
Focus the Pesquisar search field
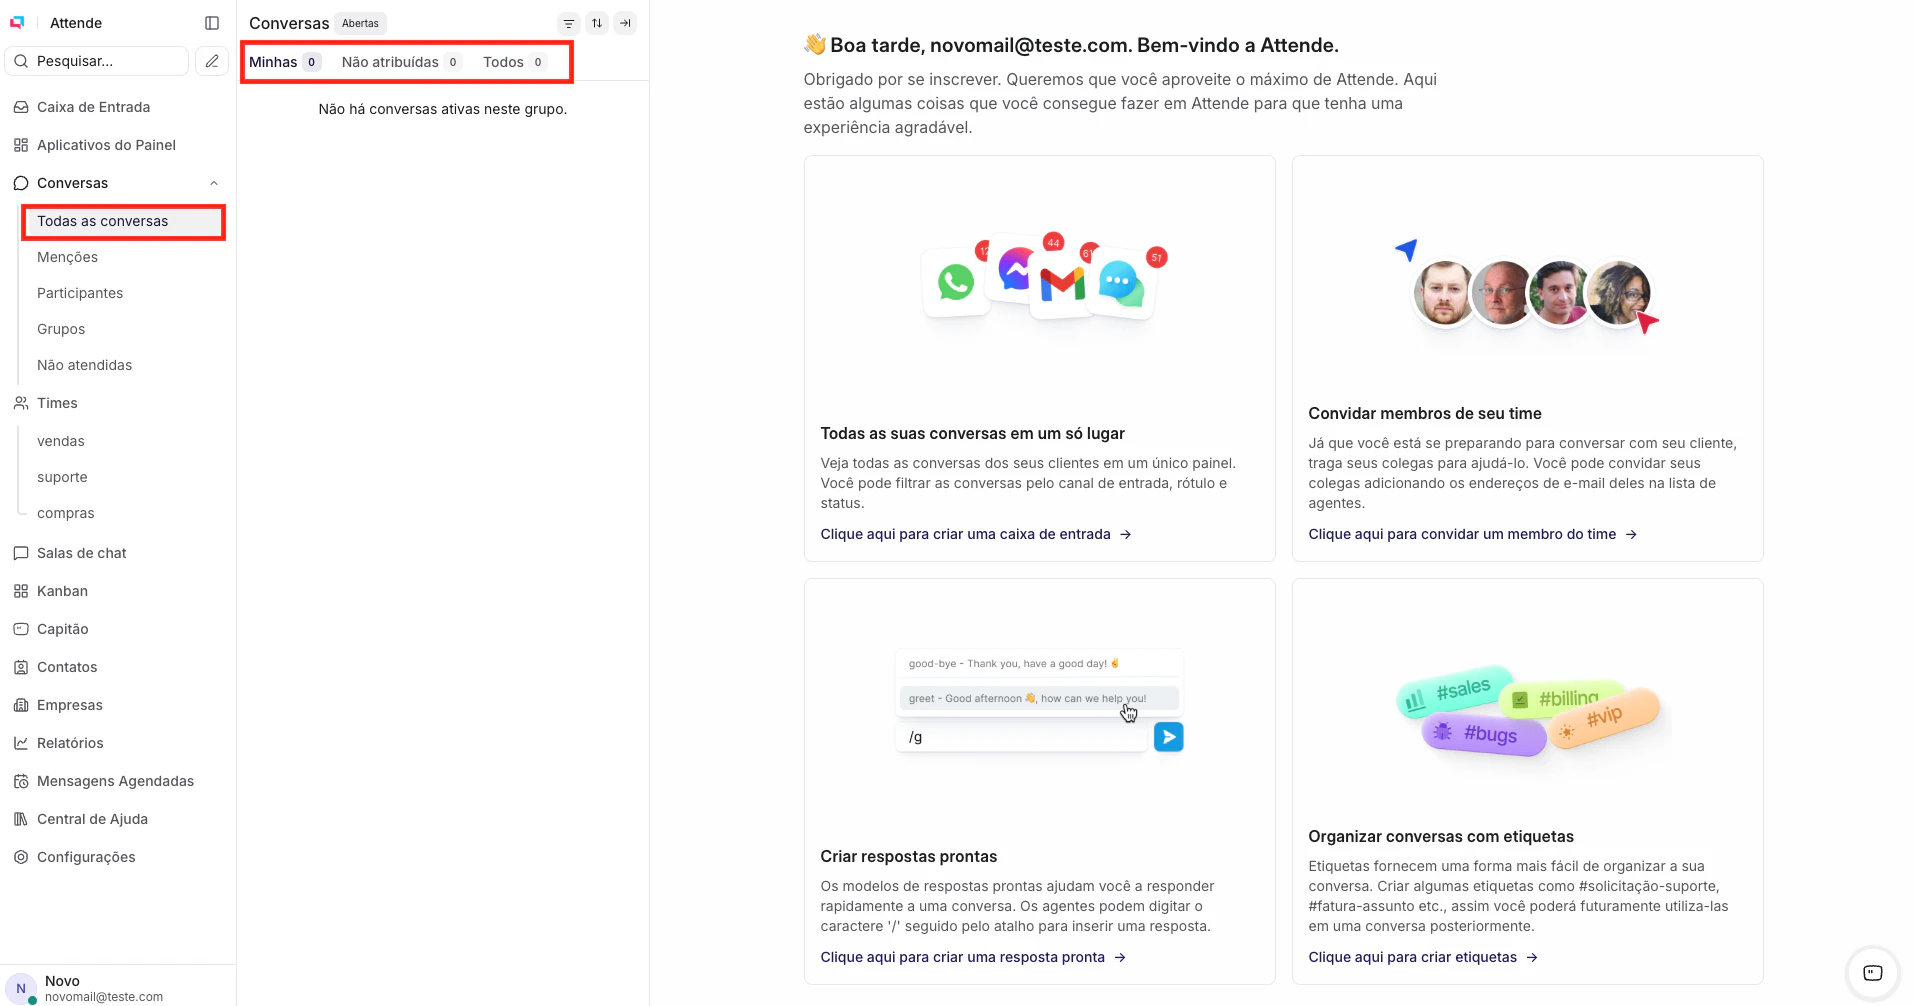tap(97, 61)
